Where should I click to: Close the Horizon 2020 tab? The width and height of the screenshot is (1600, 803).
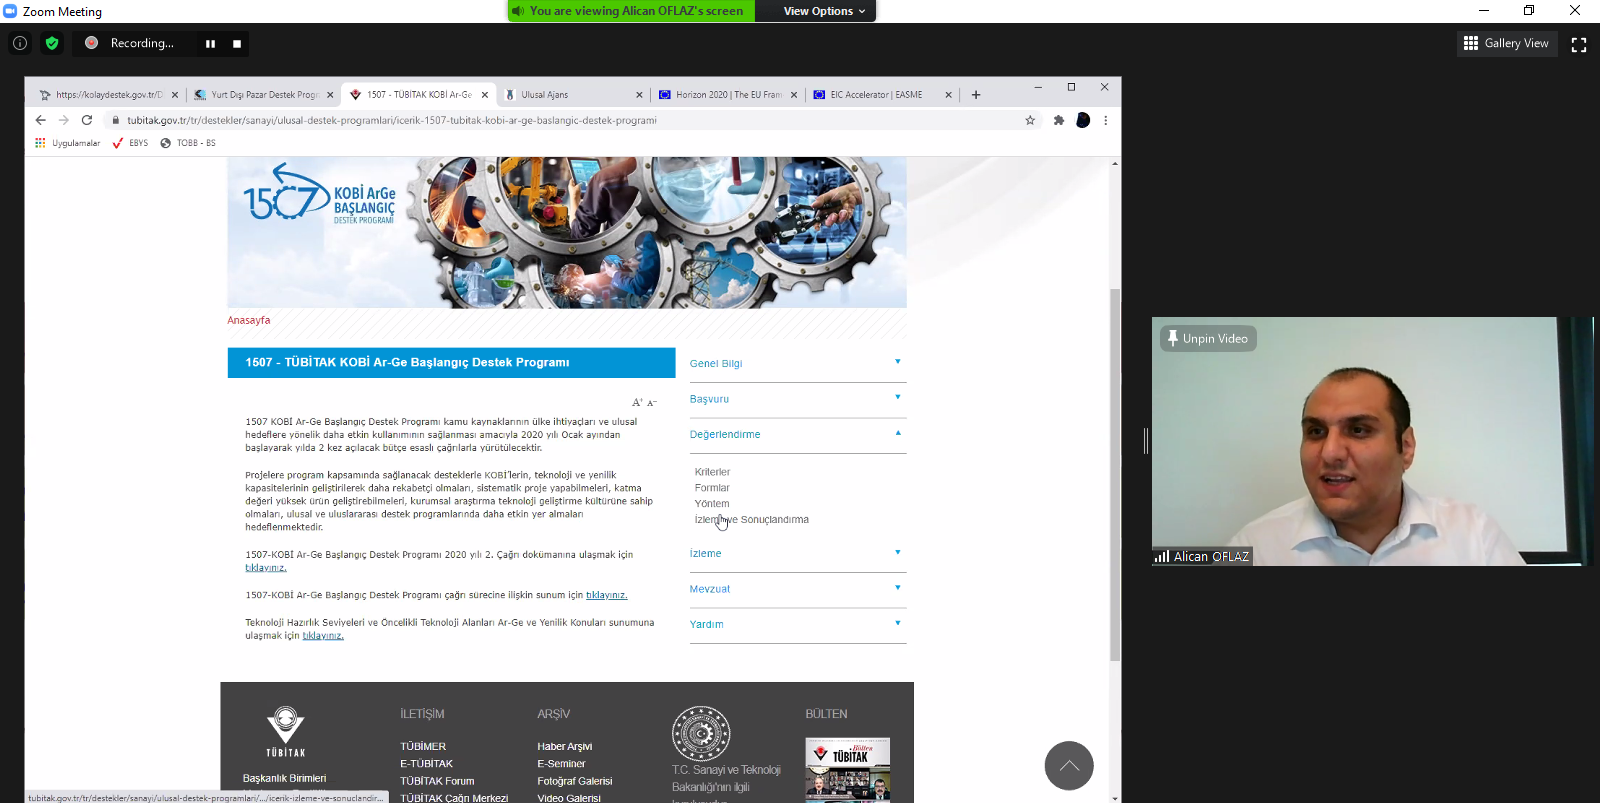[x=794, y=95]
